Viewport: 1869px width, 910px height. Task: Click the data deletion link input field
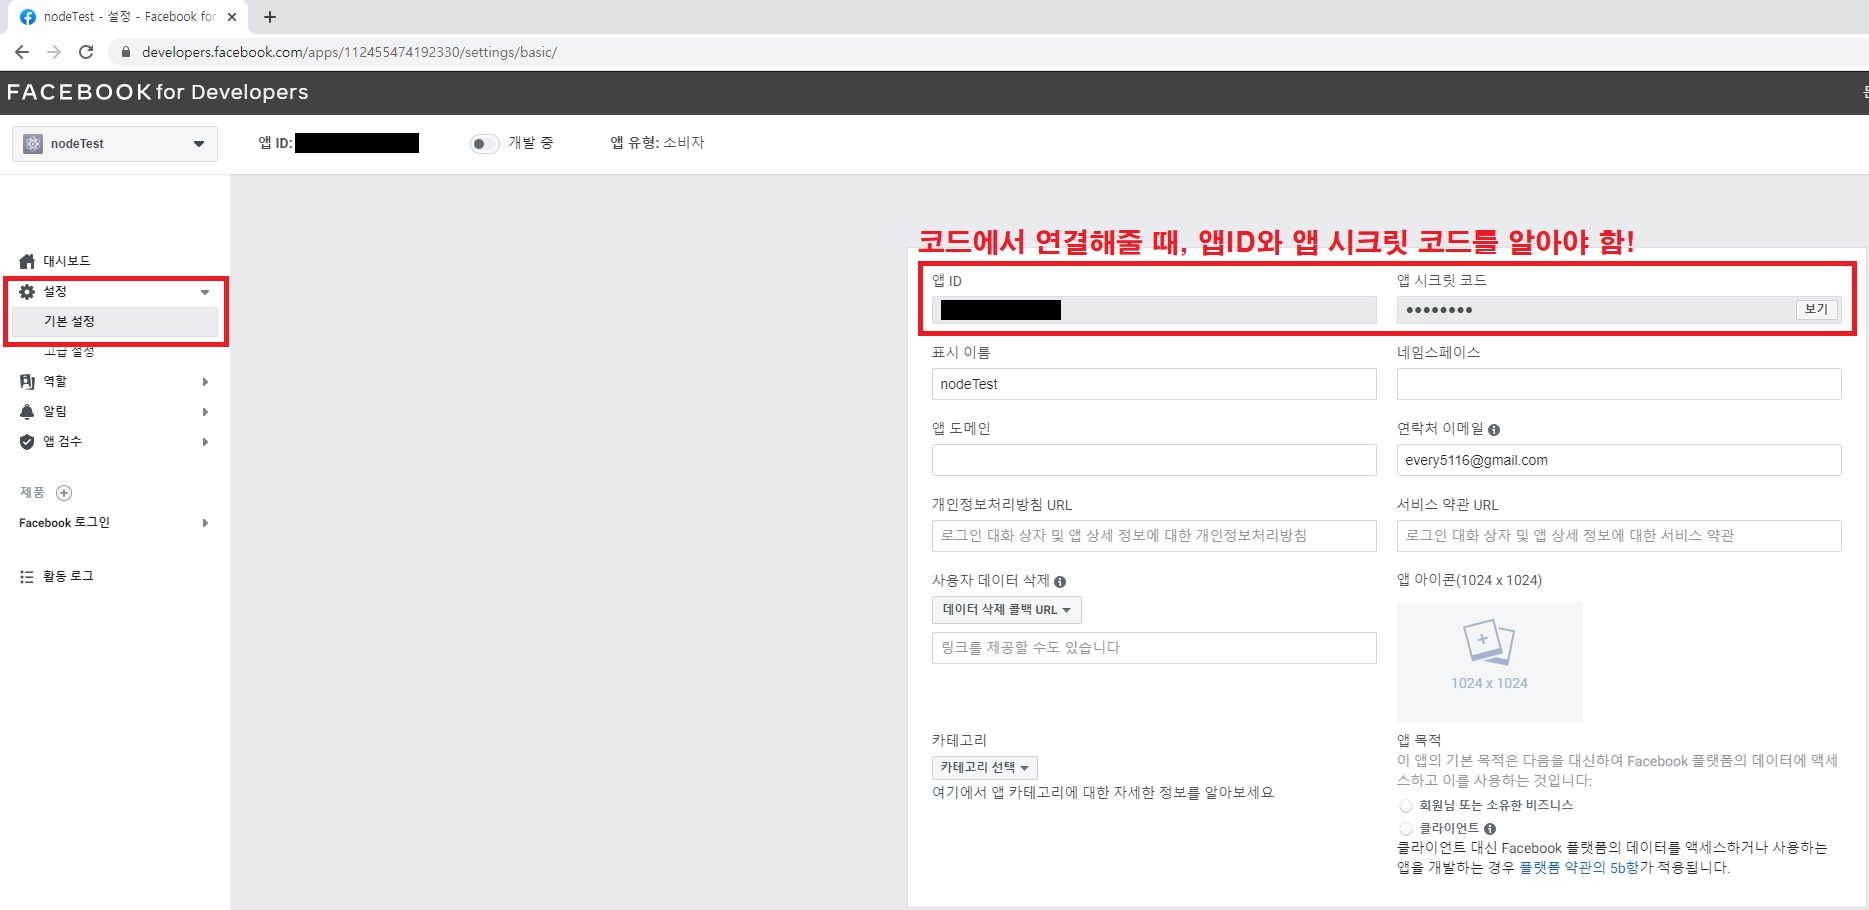coord(1154,648)
